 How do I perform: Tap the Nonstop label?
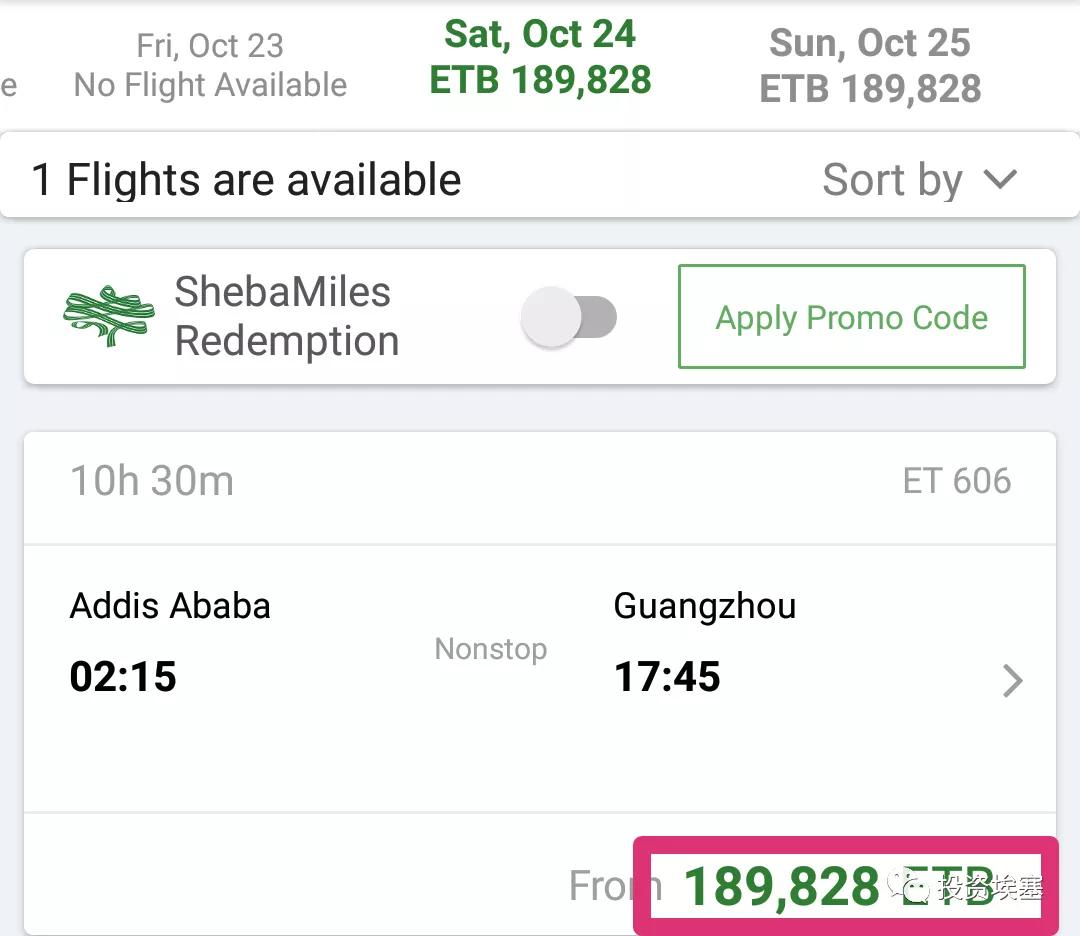(x=491, y=649)
